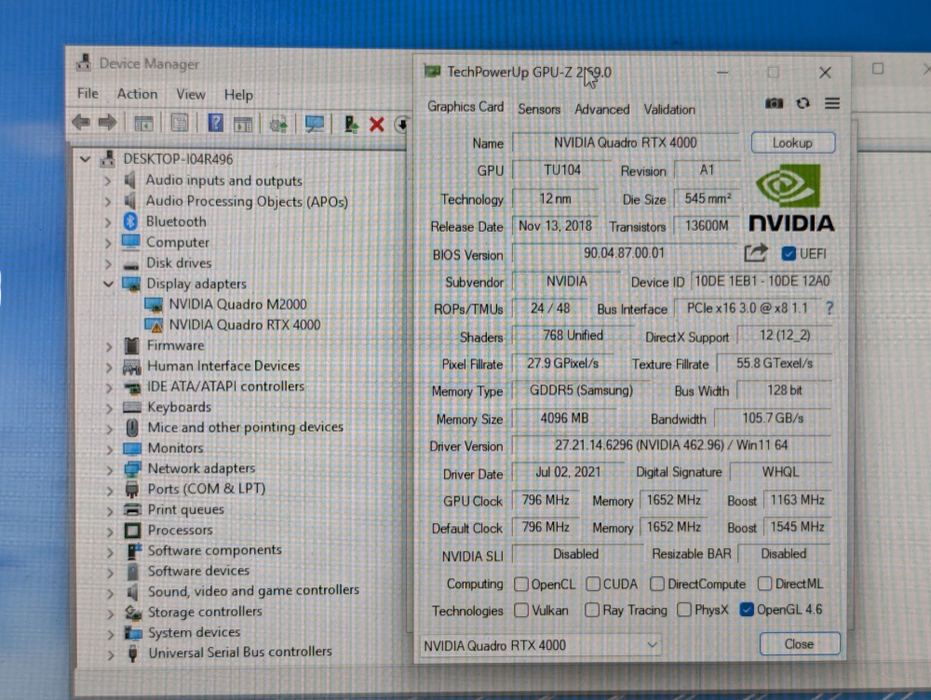This screenshot has width=931, height=700.
Task: Open the File menu in Device Manager
Action: click(88, 93)
